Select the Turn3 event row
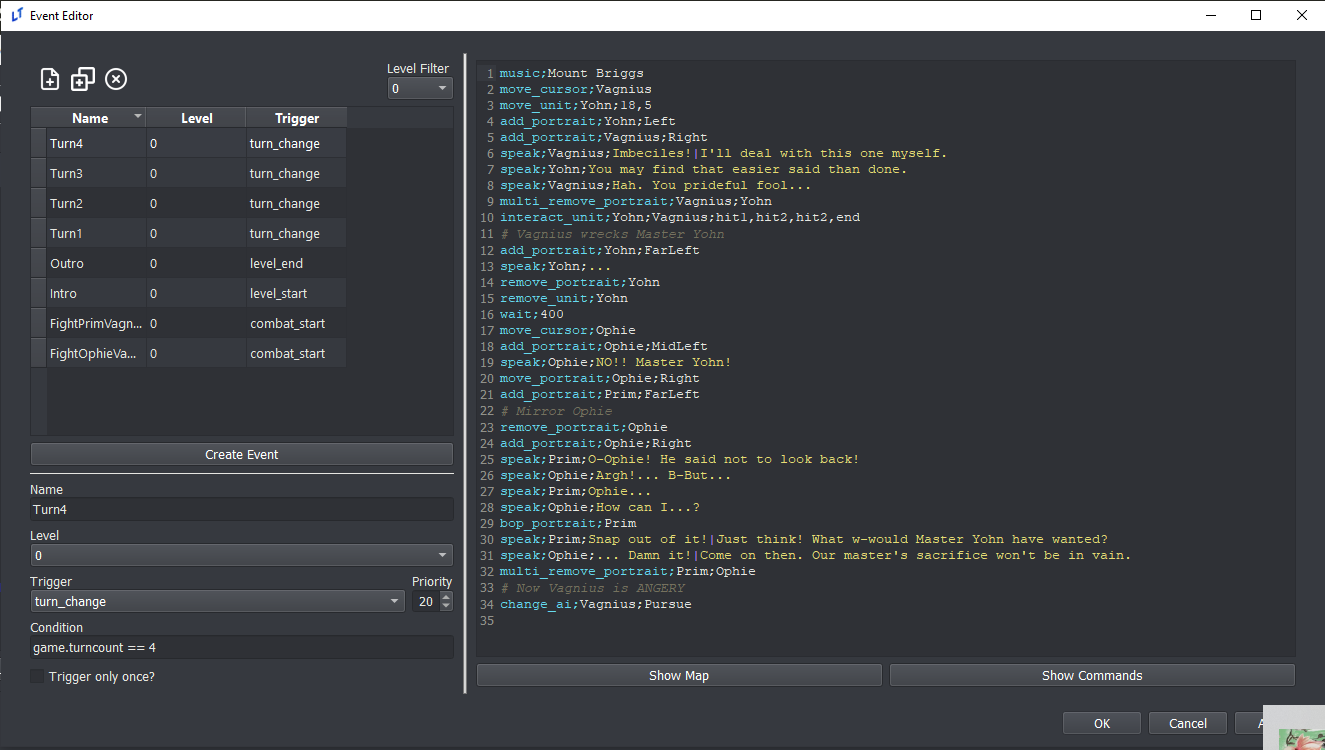1325x750 pixels. [189, 174]
